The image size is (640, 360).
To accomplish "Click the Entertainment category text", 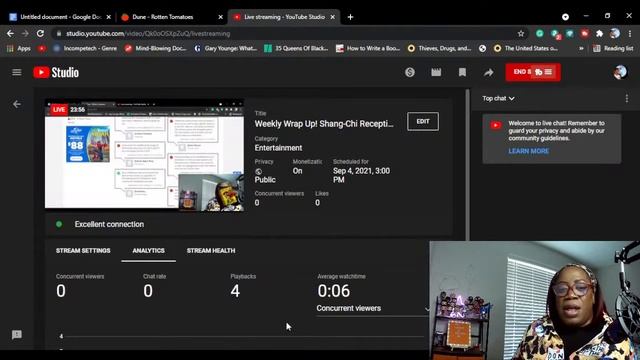I will (278, 148).
